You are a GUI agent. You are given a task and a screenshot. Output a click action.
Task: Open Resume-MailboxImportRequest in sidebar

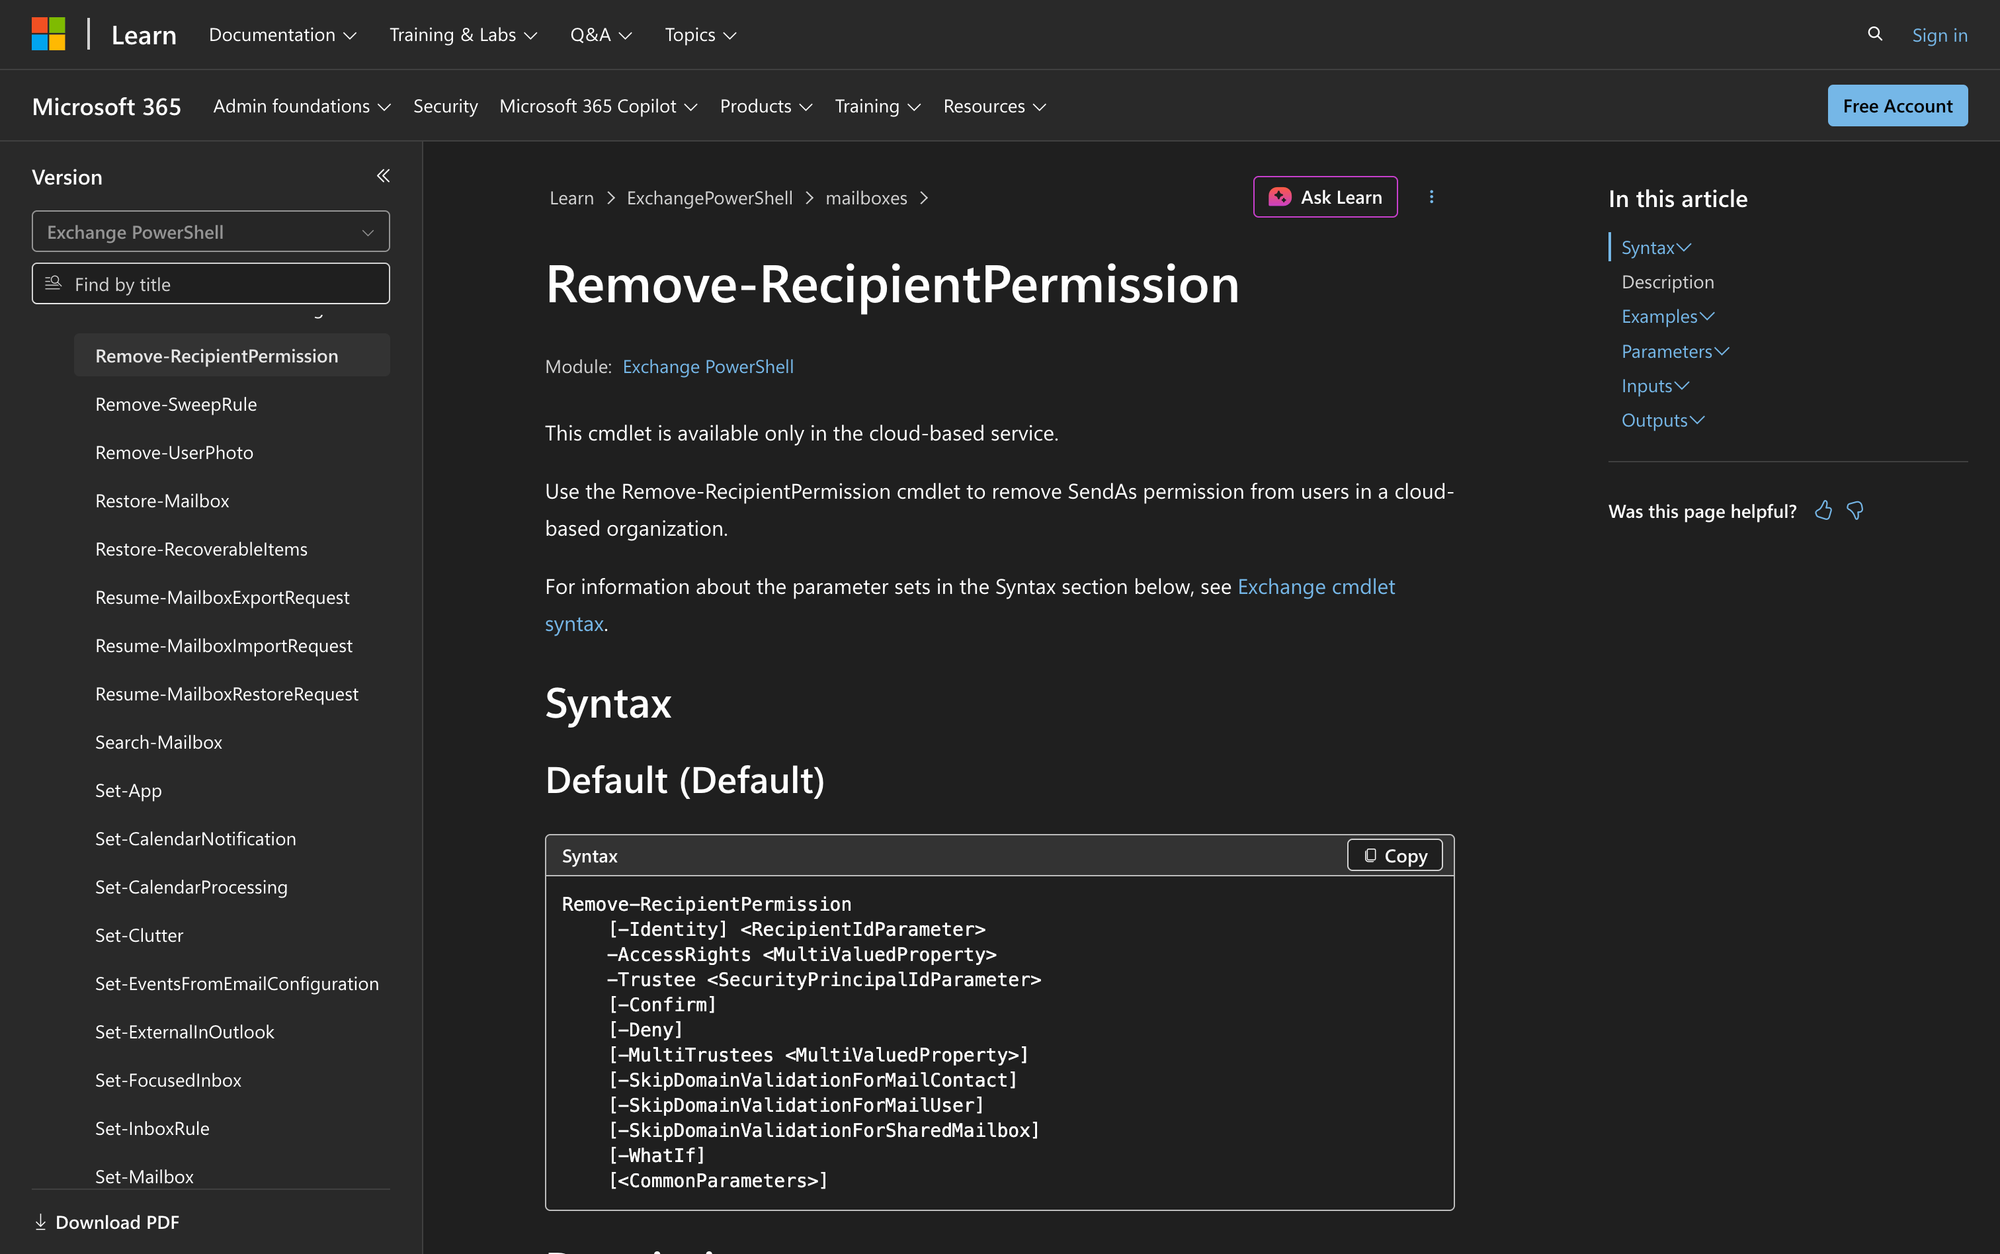[224, 646]
